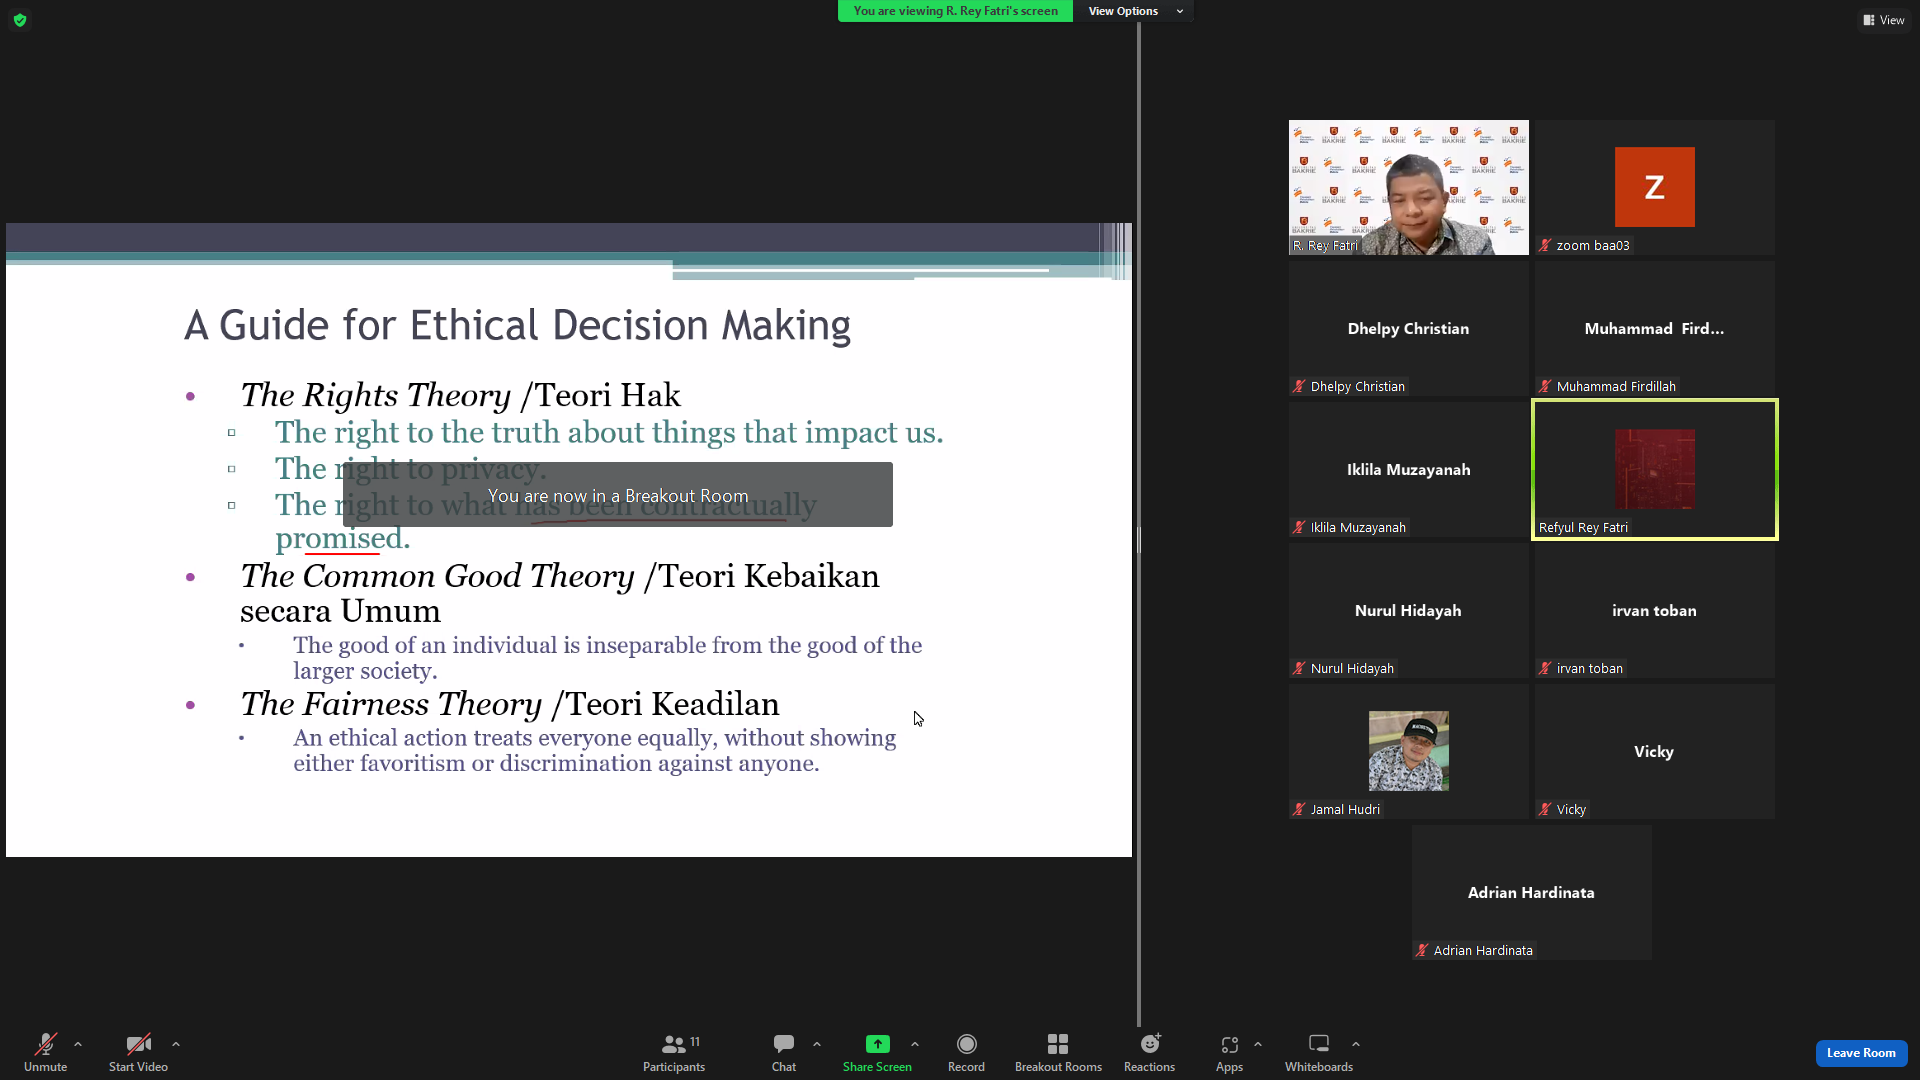Click 'The Fairness Theory /Teori Keadilan' heading
The width and height of the screenshot is (1920, 1080).
click(509, 704)
